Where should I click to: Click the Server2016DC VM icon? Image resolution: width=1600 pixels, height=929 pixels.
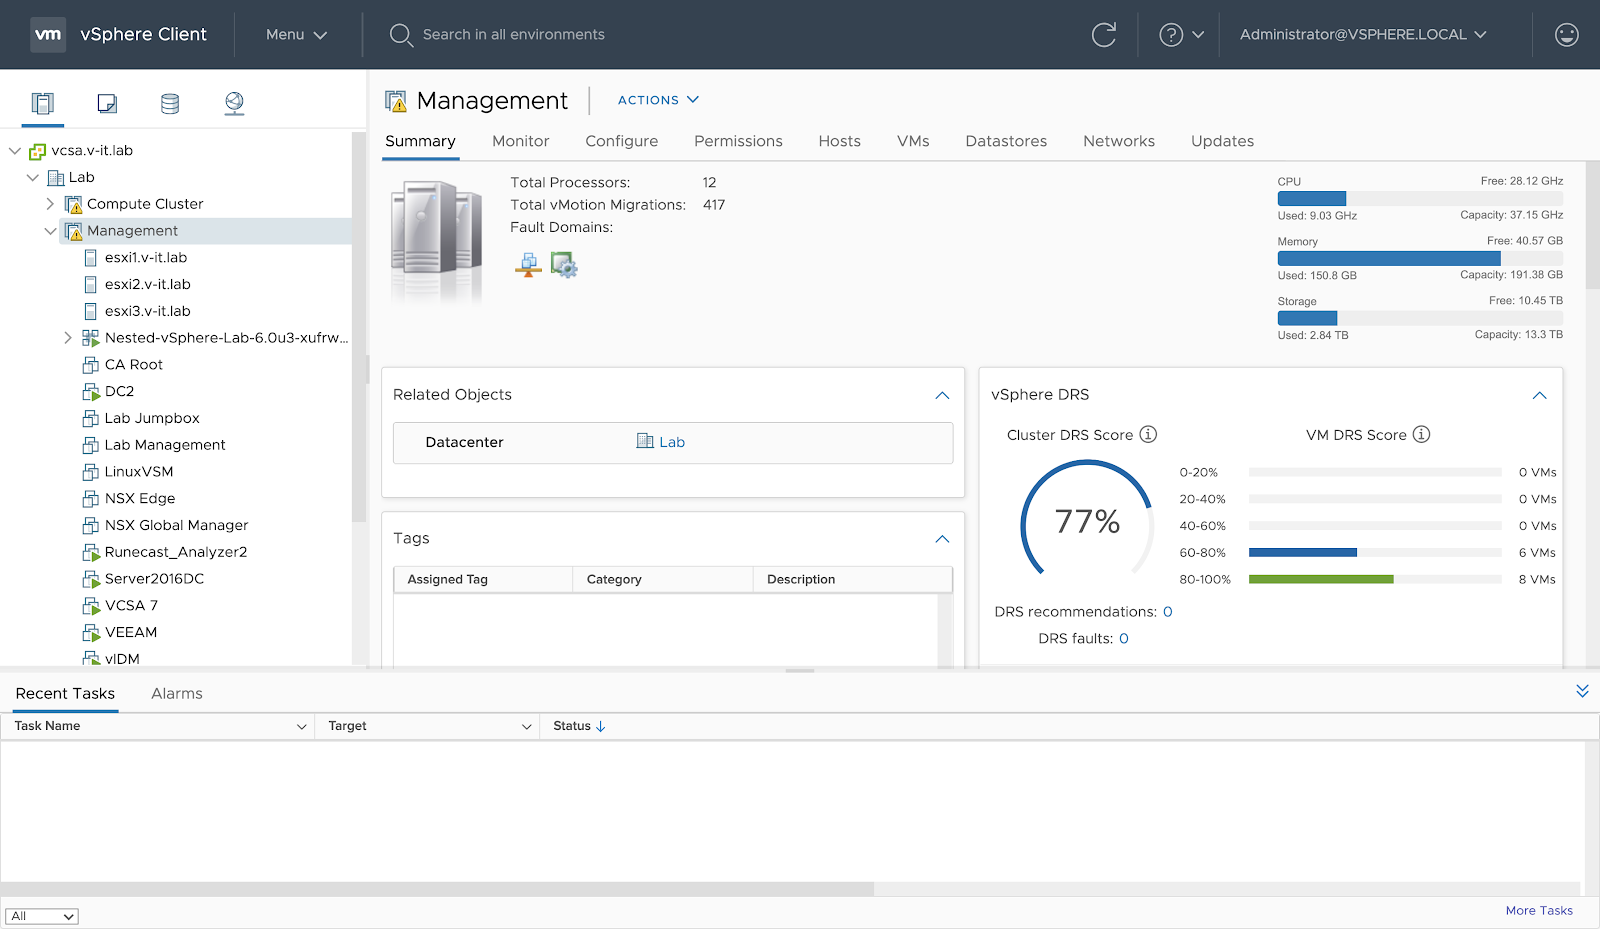(91, 579)
